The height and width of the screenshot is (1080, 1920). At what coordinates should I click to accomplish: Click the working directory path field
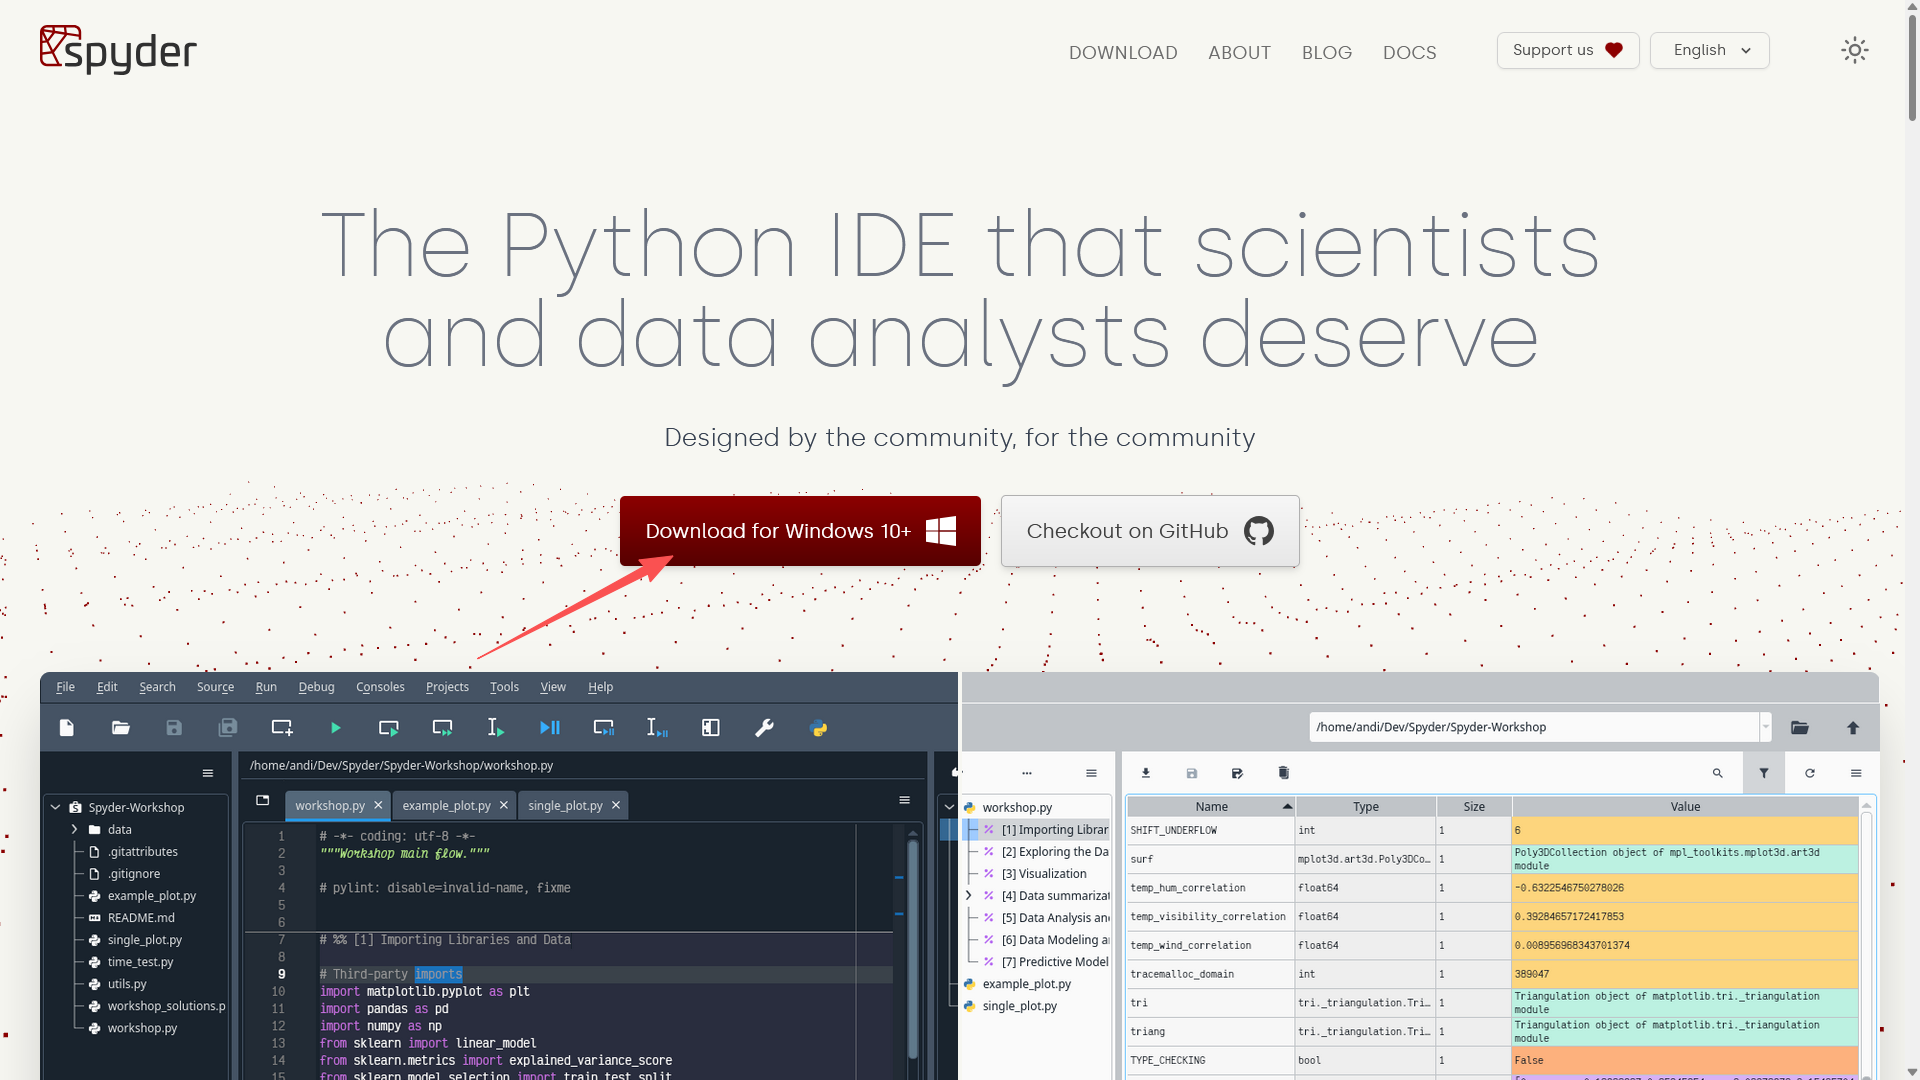pos(1531,727)
